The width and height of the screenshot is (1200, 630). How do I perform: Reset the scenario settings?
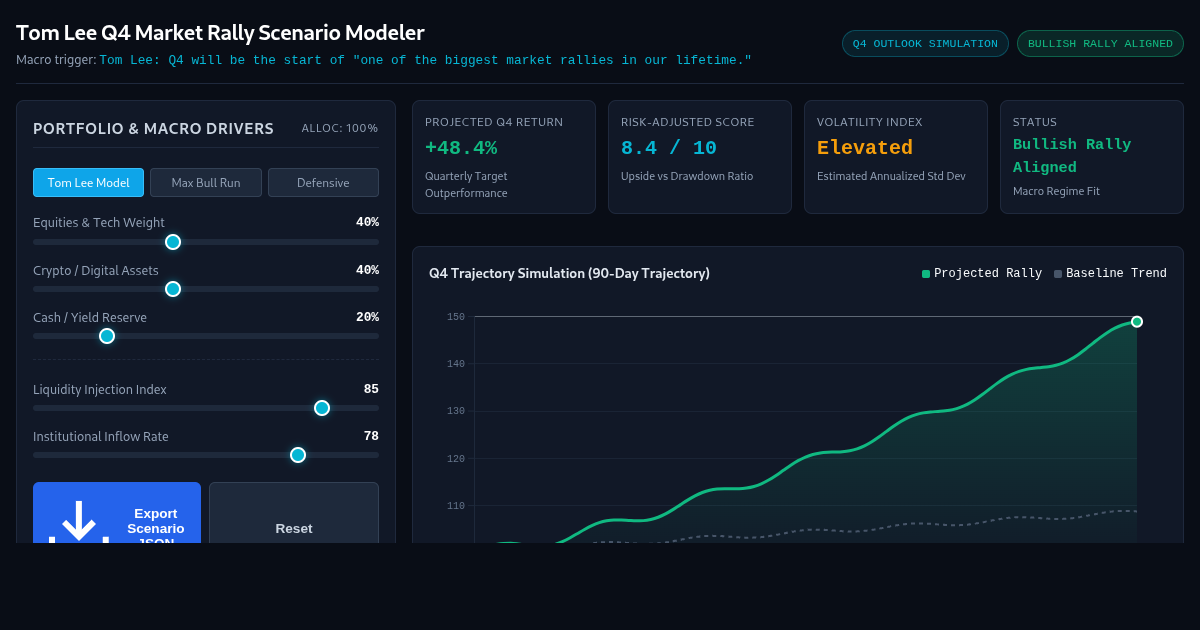(294, 513)
